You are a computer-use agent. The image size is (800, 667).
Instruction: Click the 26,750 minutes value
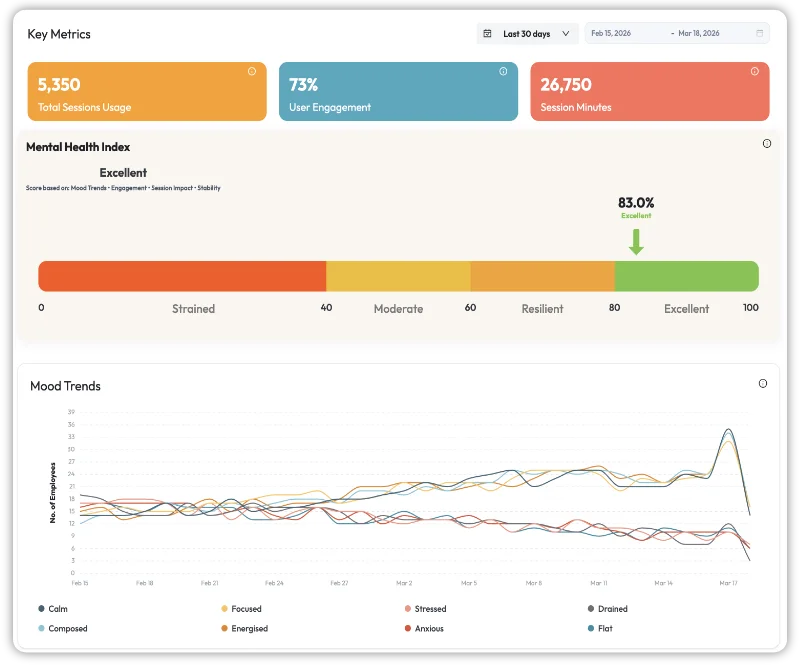[x=566, y=85]
